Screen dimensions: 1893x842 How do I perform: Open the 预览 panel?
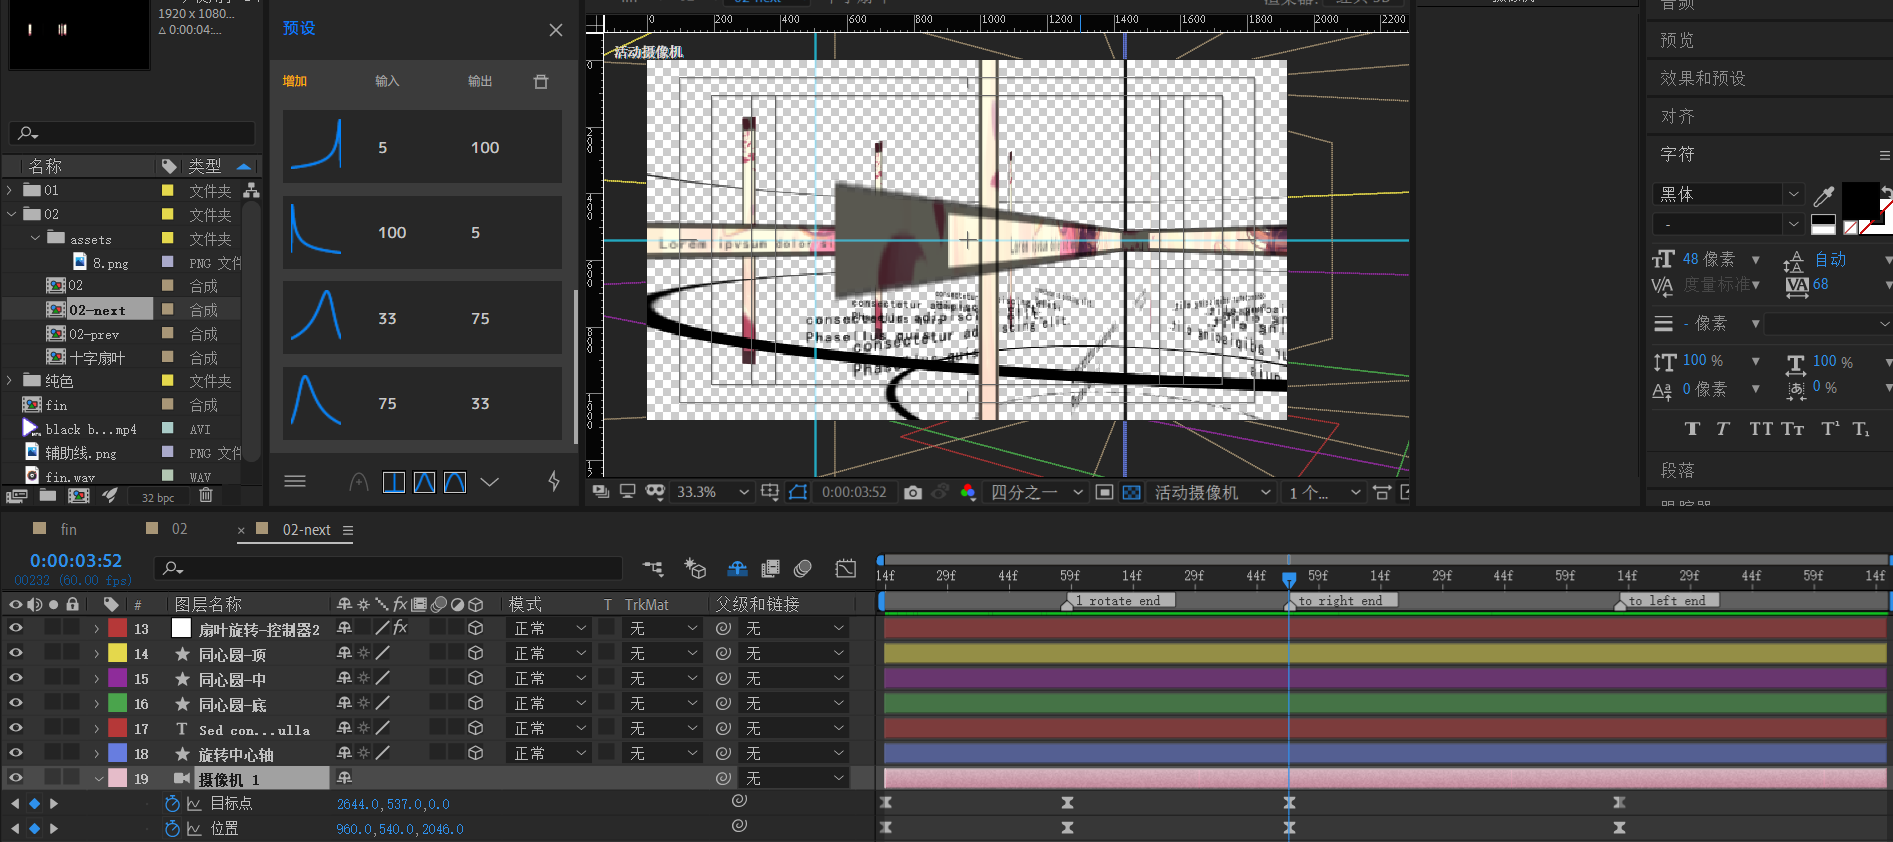(1677, 40)
